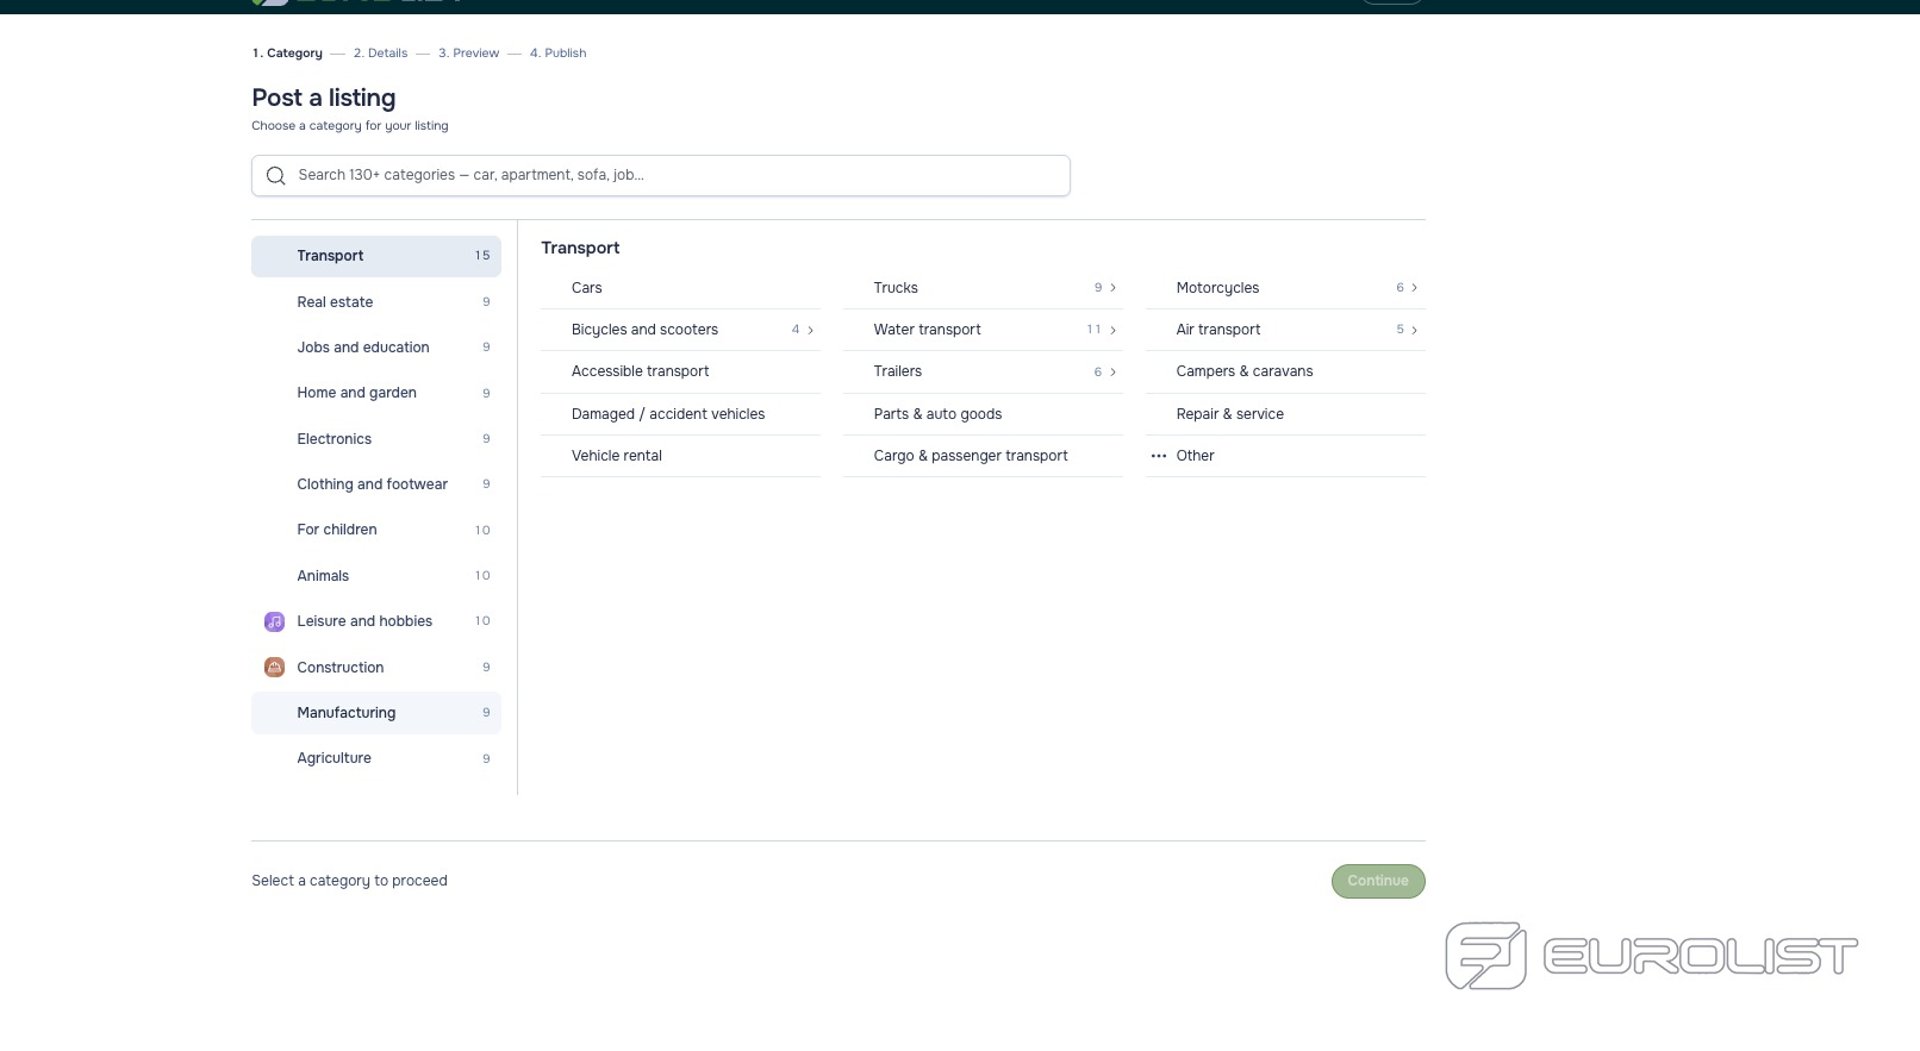Go to step 2. Details
The height and width of the screenshot is (1051, 1920).
(380, 53)
